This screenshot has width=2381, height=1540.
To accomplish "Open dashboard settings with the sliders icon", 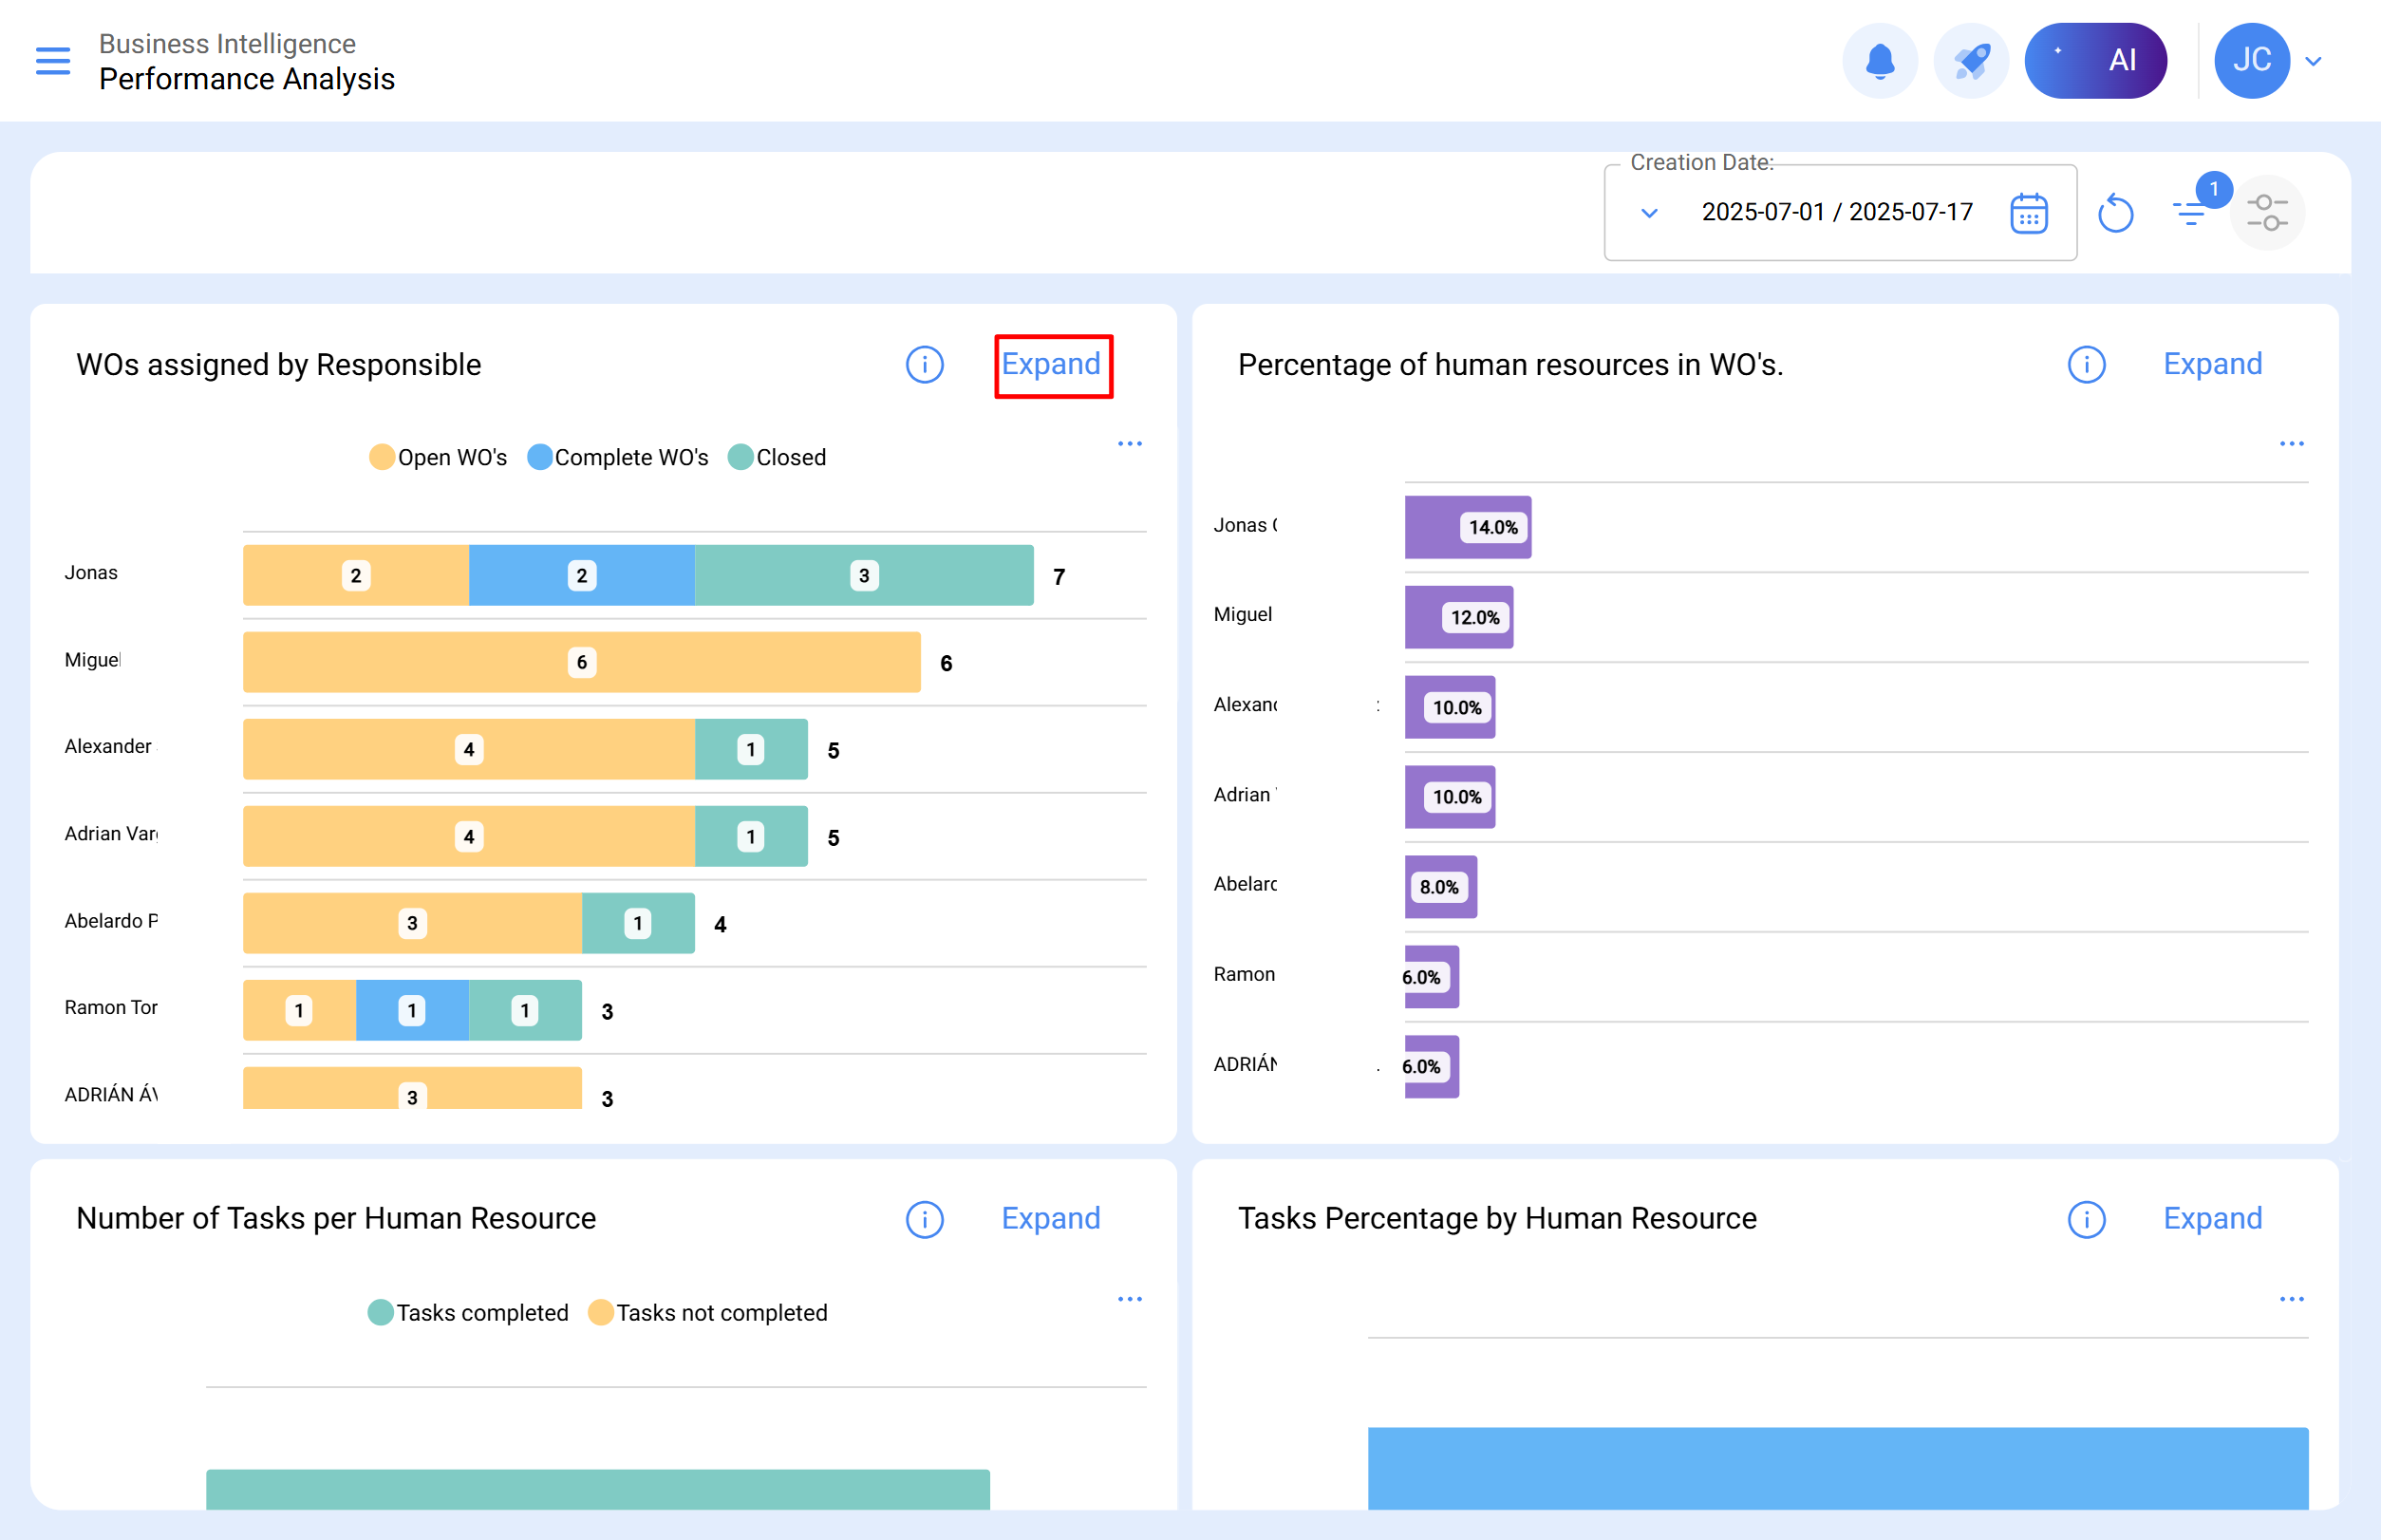I will (x=2267, y=212).
